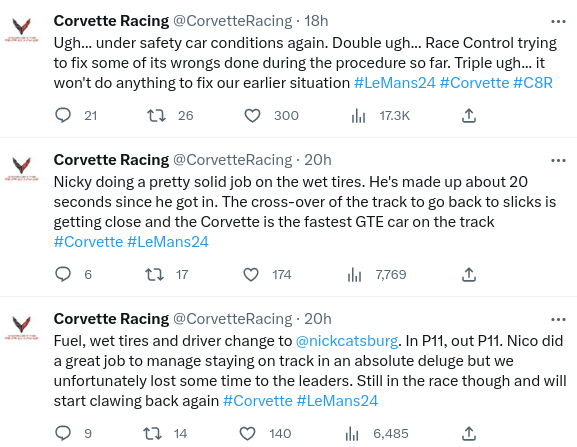Viewport: 577px width, 447px height.
Task: Share the driver change tweet
Action: [x=469, y=433]
